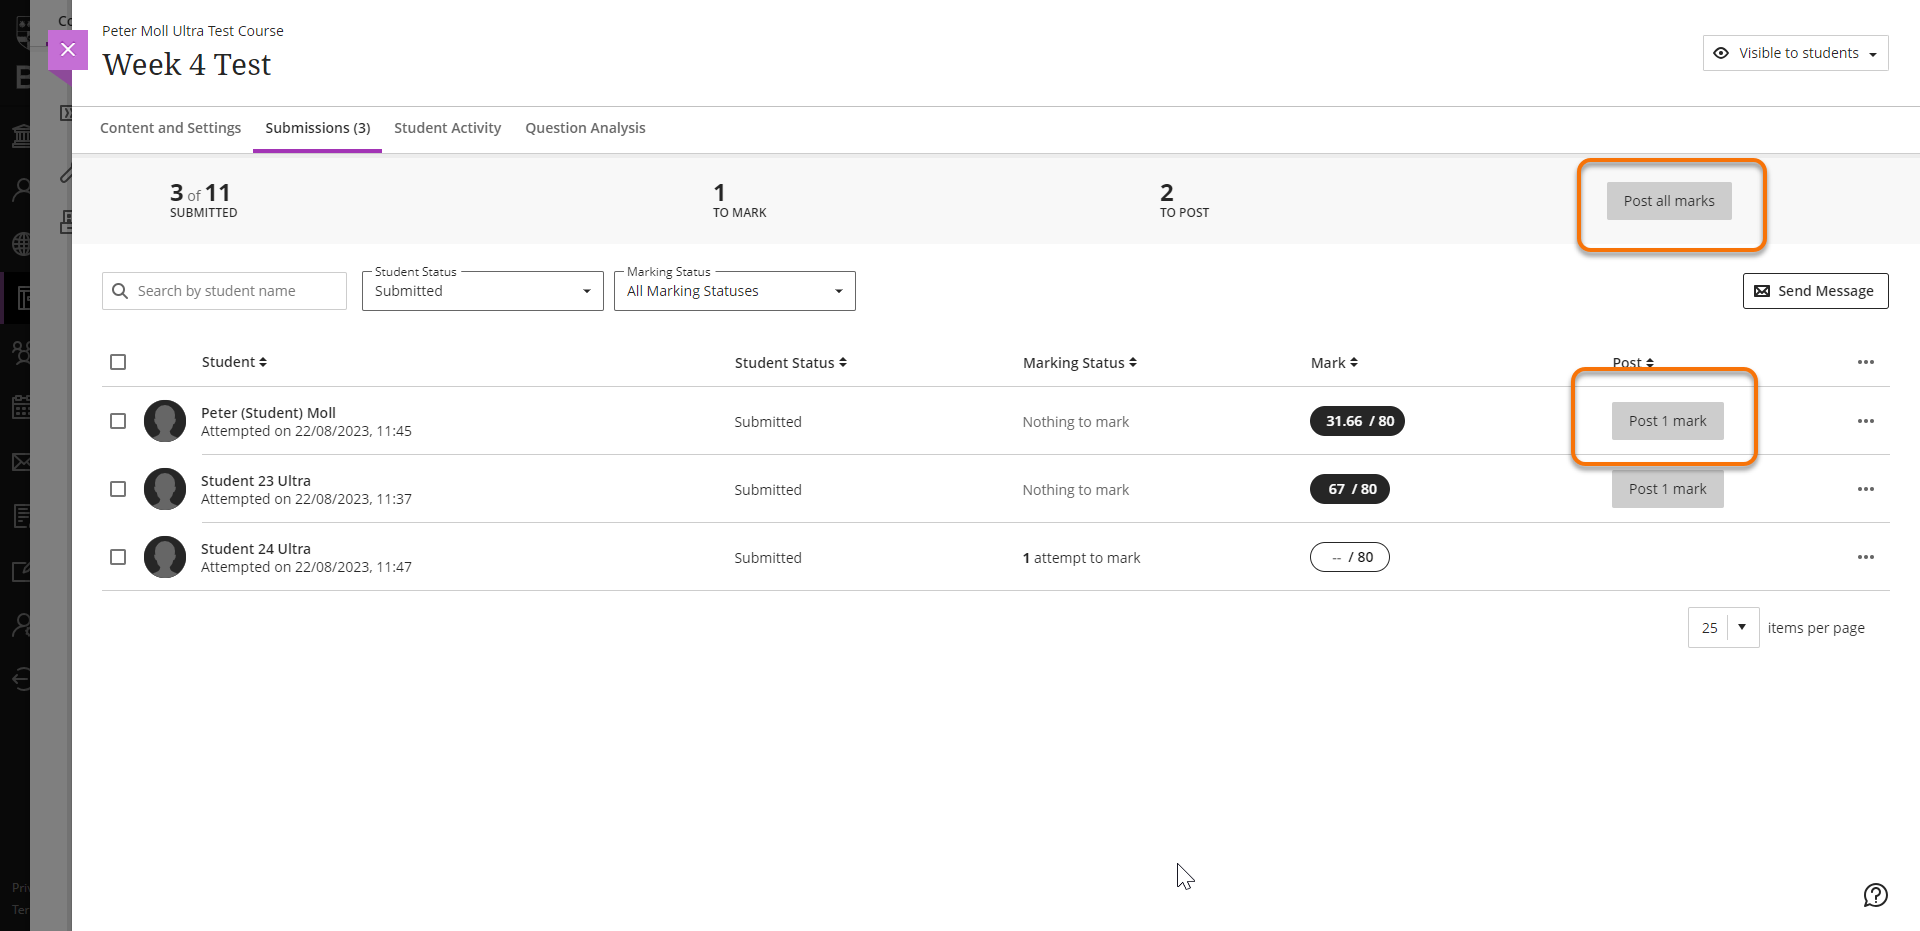Open the column header more options menu

point(1865,362)
